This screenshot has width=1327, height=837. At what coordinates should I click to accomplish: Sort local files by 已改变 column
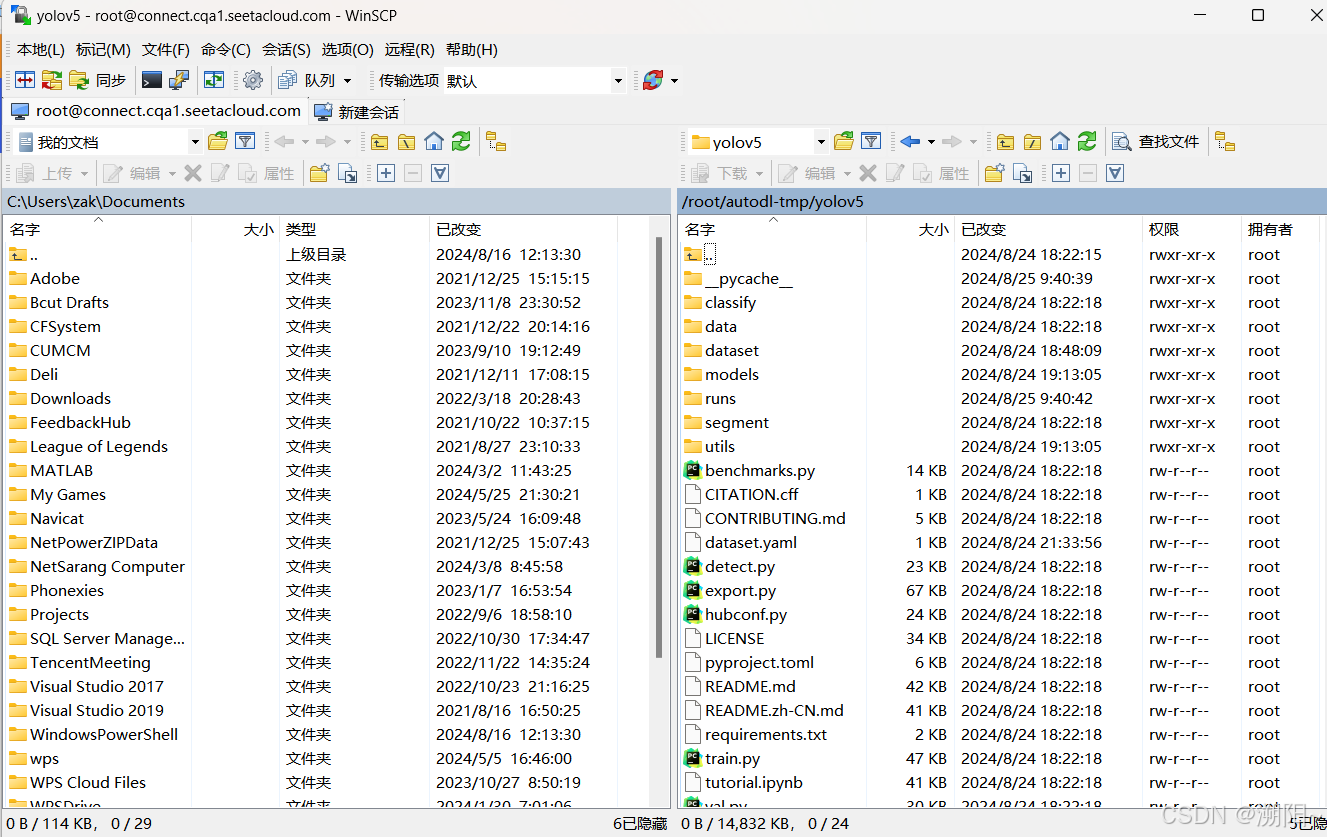point(524,229)
